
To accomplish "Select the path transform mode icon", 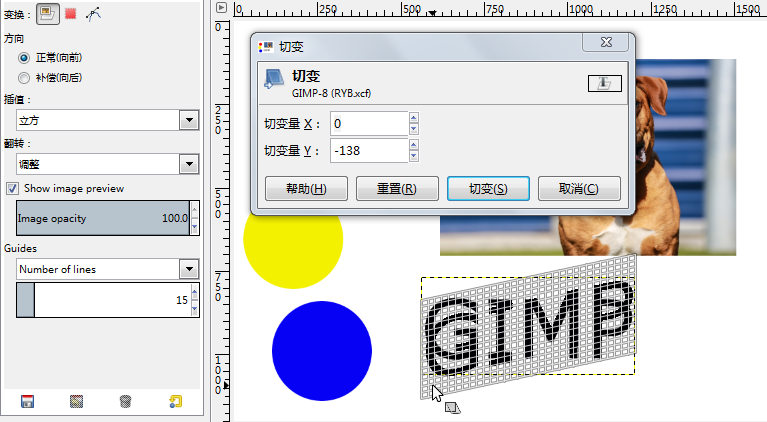I will (x=93, y=14).
